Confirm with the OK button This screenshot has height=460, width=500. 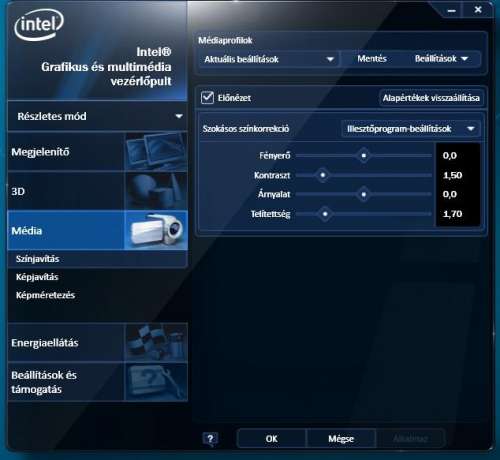pos(271,439)
